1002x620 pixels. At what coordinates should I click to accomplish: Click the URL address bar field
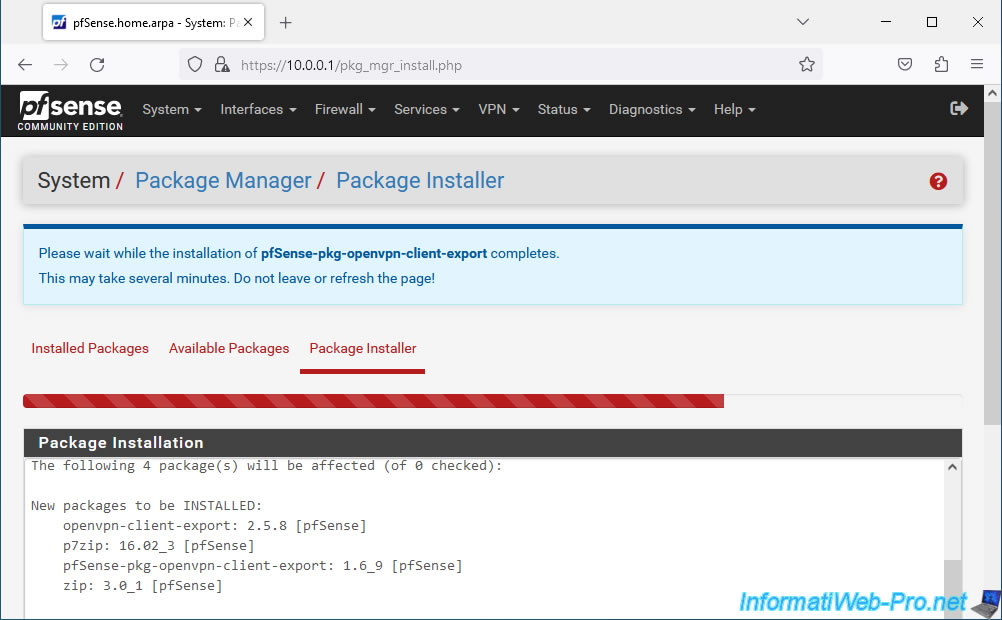[498, 65]
